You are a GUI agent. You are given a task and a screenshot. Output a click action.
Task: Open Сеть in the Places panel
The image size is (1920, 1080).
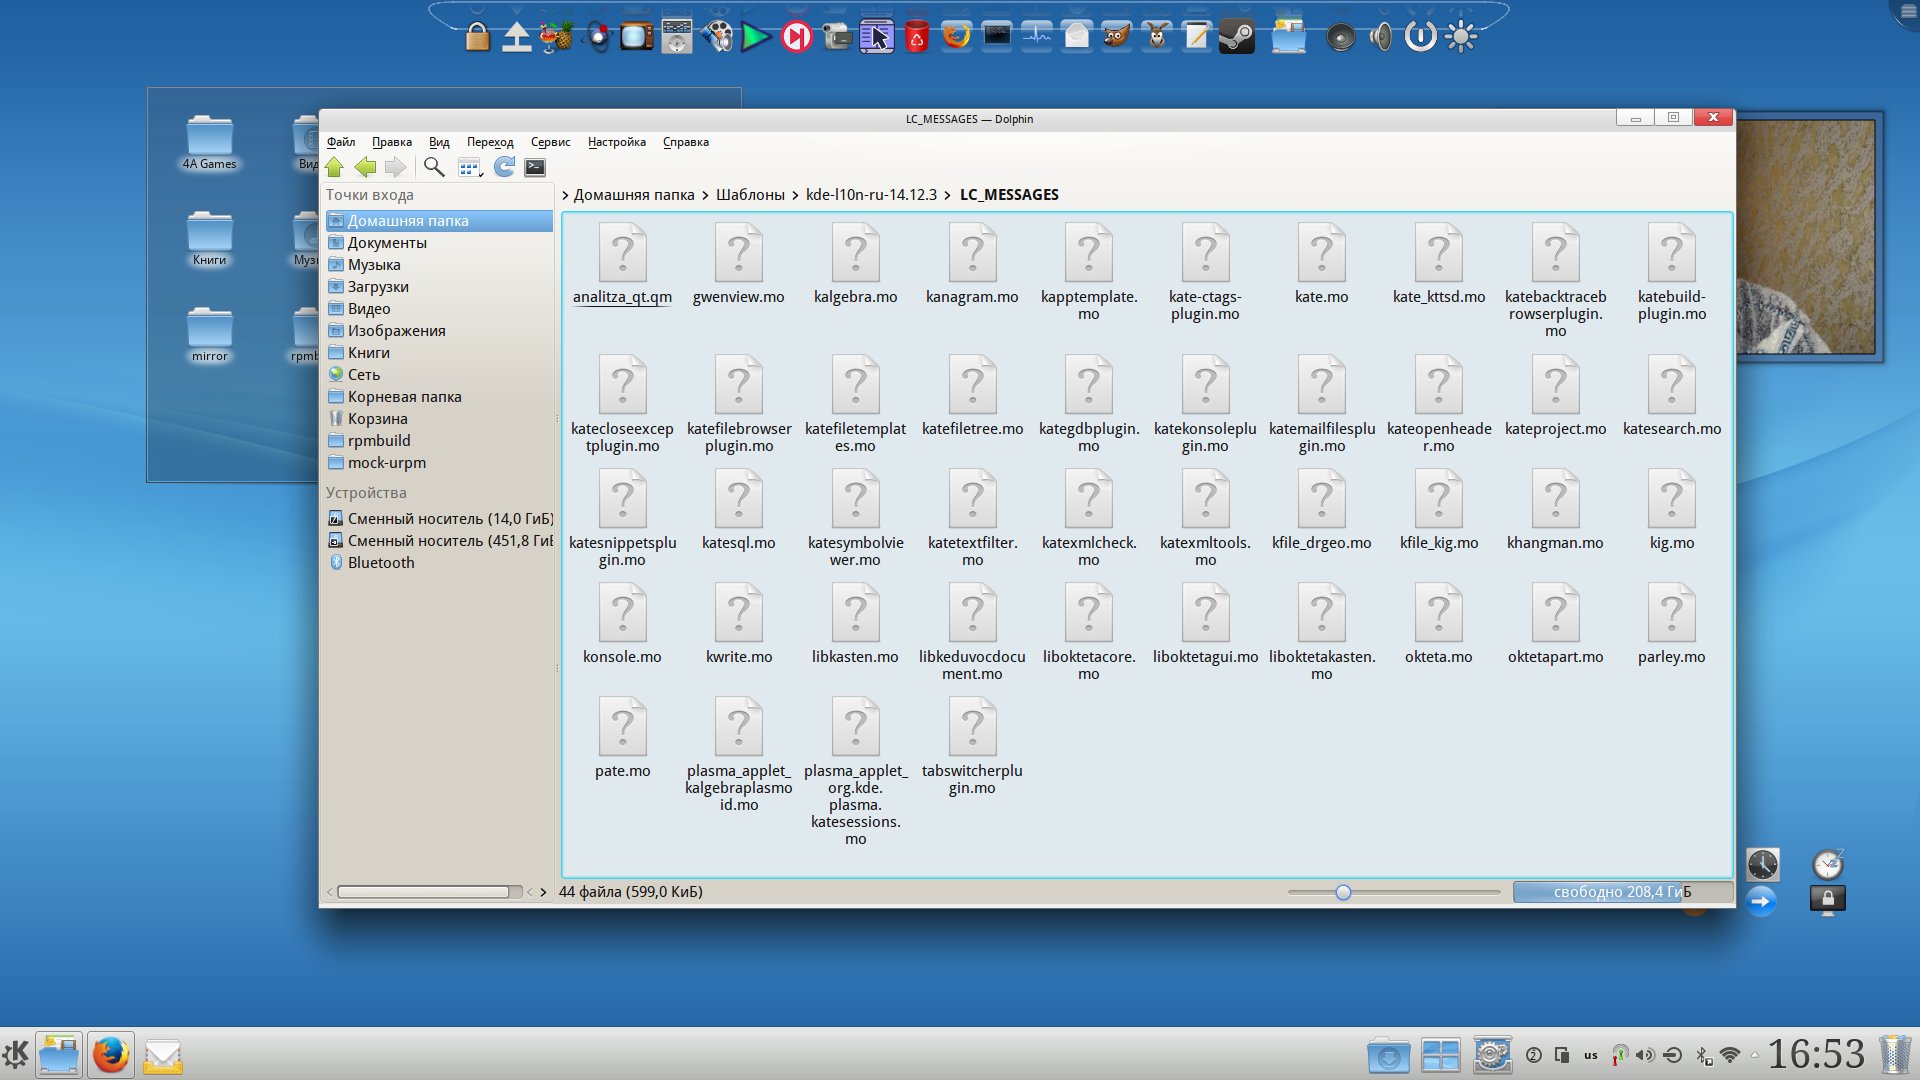(363, 374)
